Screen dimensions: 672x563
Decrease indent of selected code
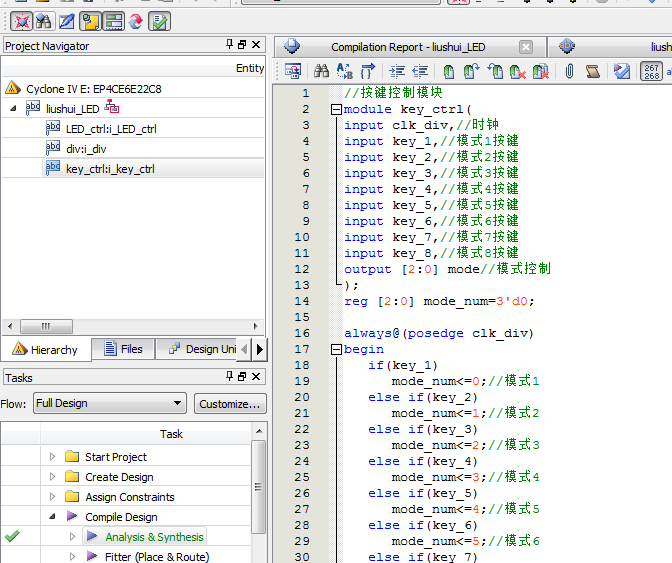tap(420, 71)
